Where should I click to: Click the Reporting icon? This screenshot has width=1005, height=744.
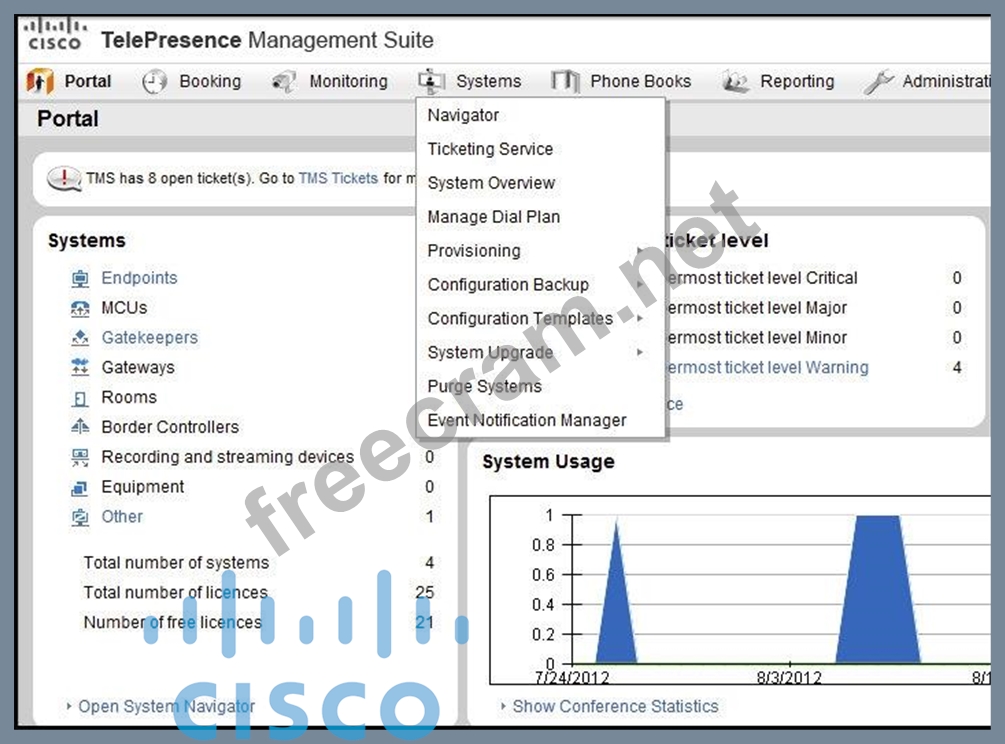pyautogui.click(x=736, y=82)
